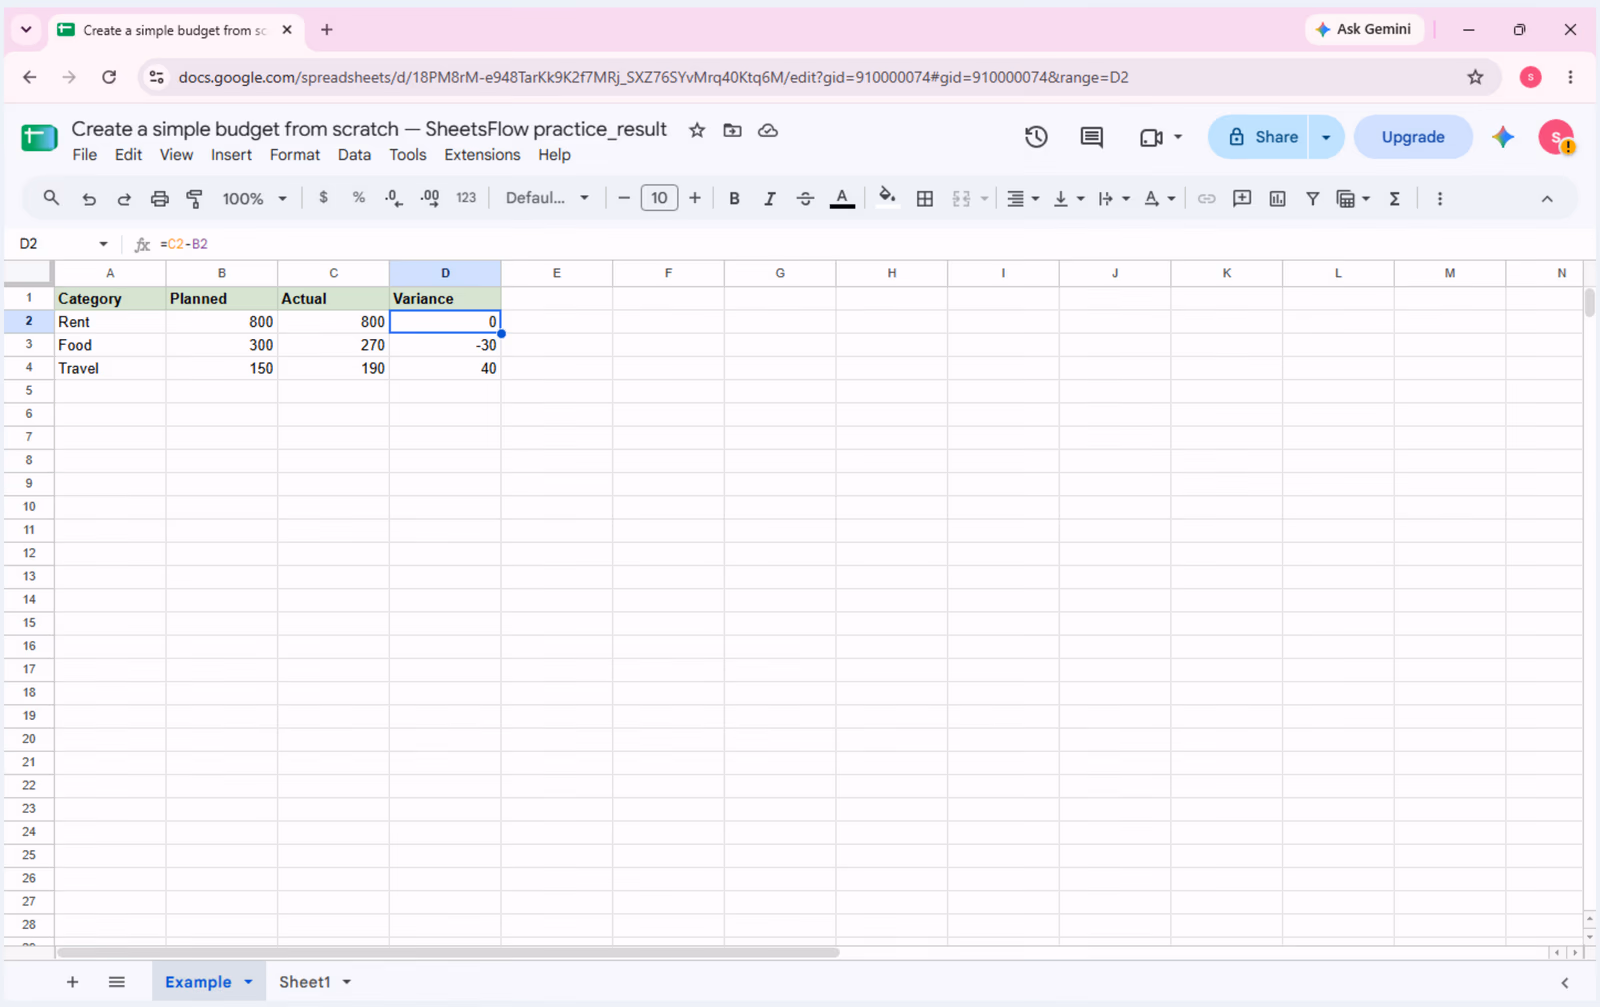Screen dimensions: 1600x1007
Task: Add a new sheet with plus button
Action: [x=72, y=982]
